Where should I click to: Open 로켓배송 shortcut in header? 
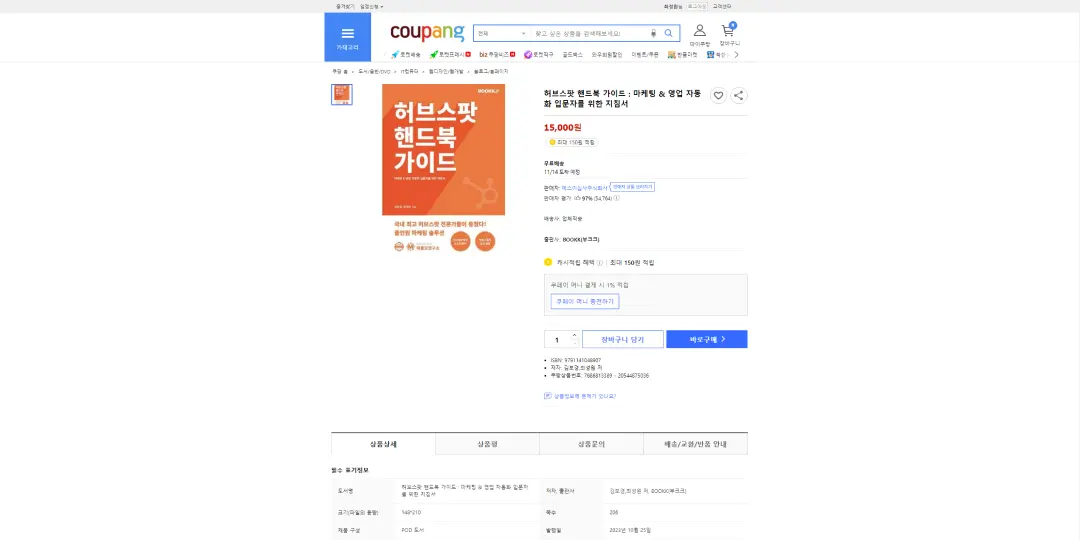tap(406, 54)
